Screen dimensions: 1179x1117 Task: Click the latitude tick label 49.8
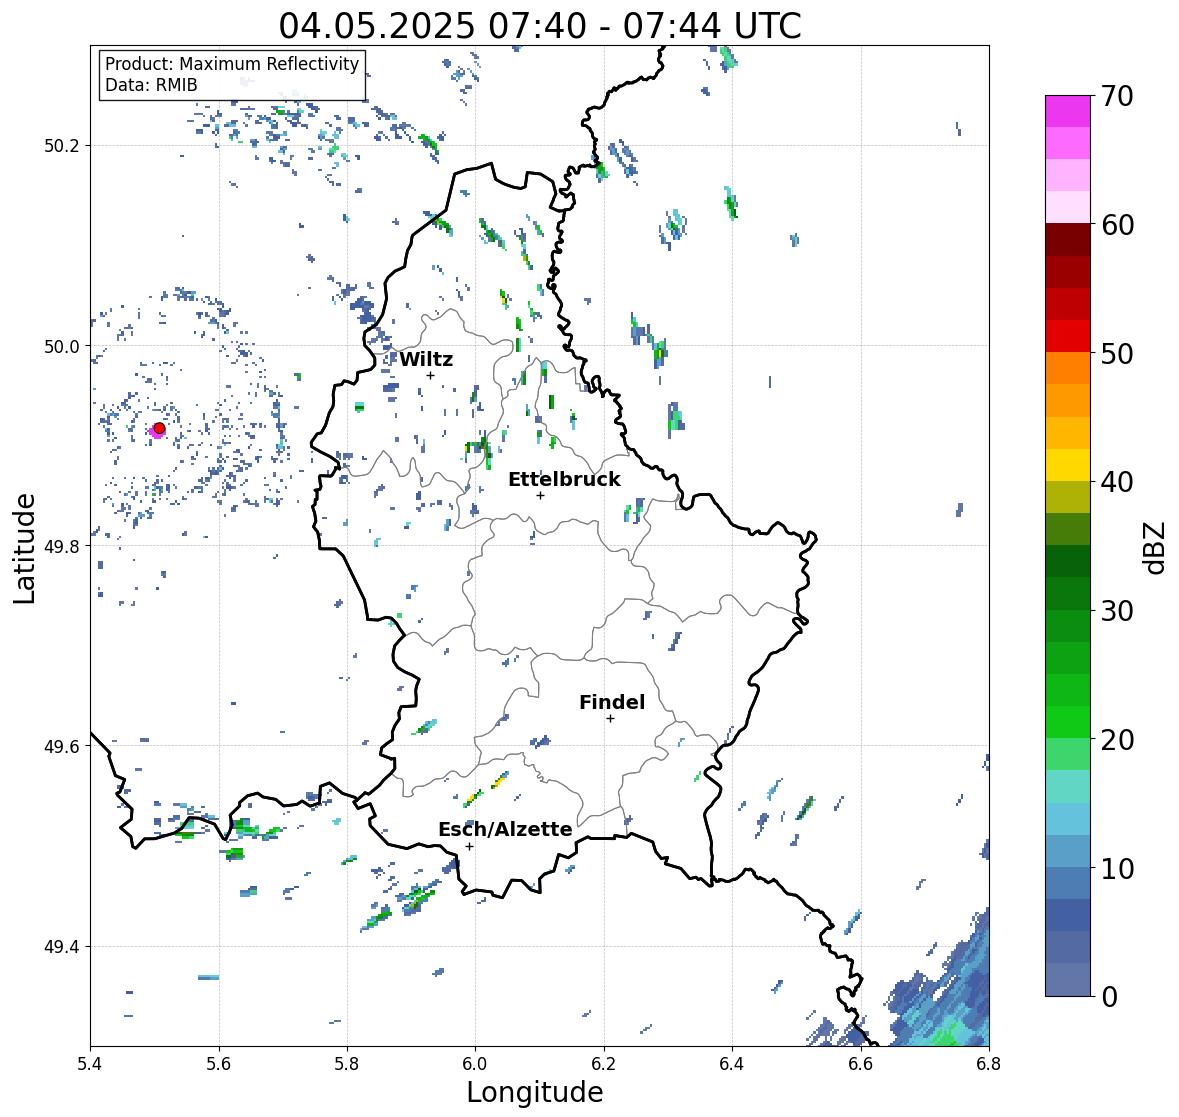pos(62,546)
